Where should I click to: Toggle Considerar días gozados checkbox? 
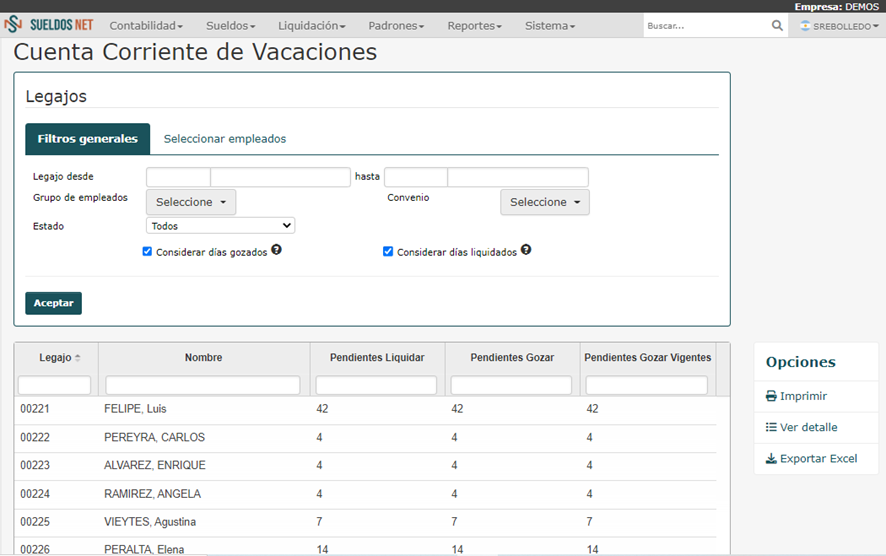point(147,251)
